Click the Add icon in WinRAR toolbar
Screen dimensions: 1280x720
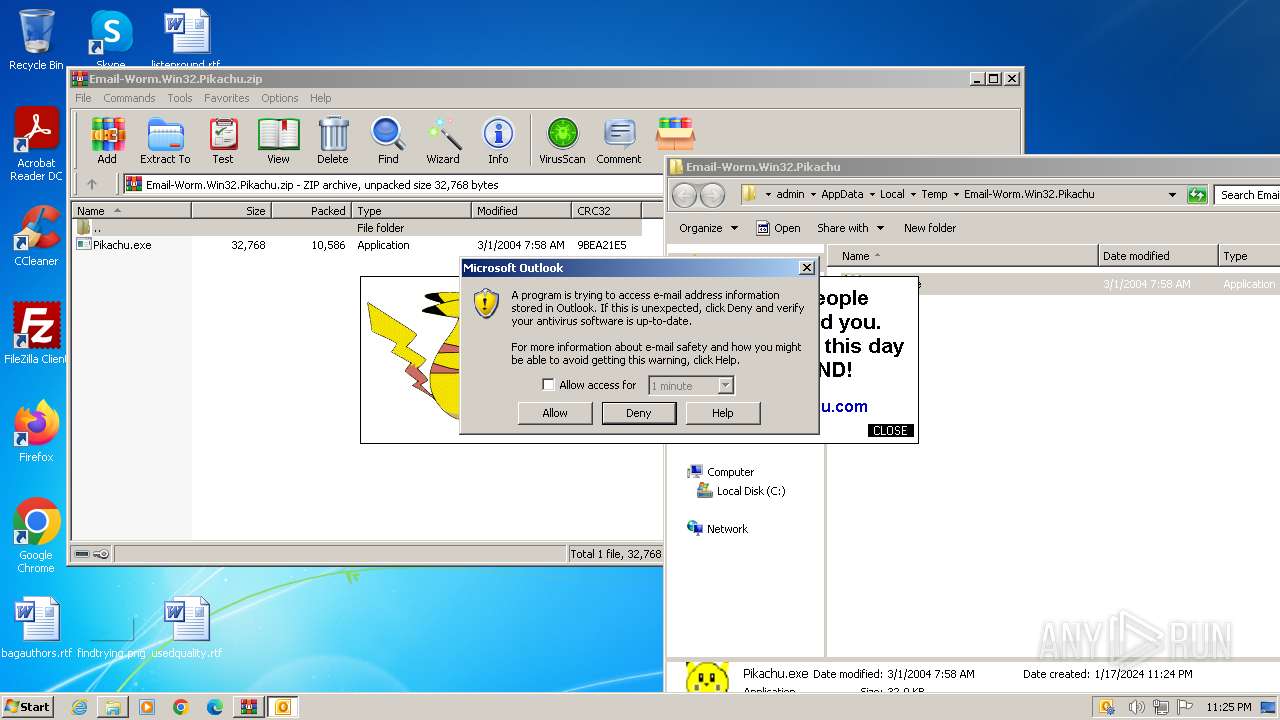pyautogui.click(x=107, y=141)
